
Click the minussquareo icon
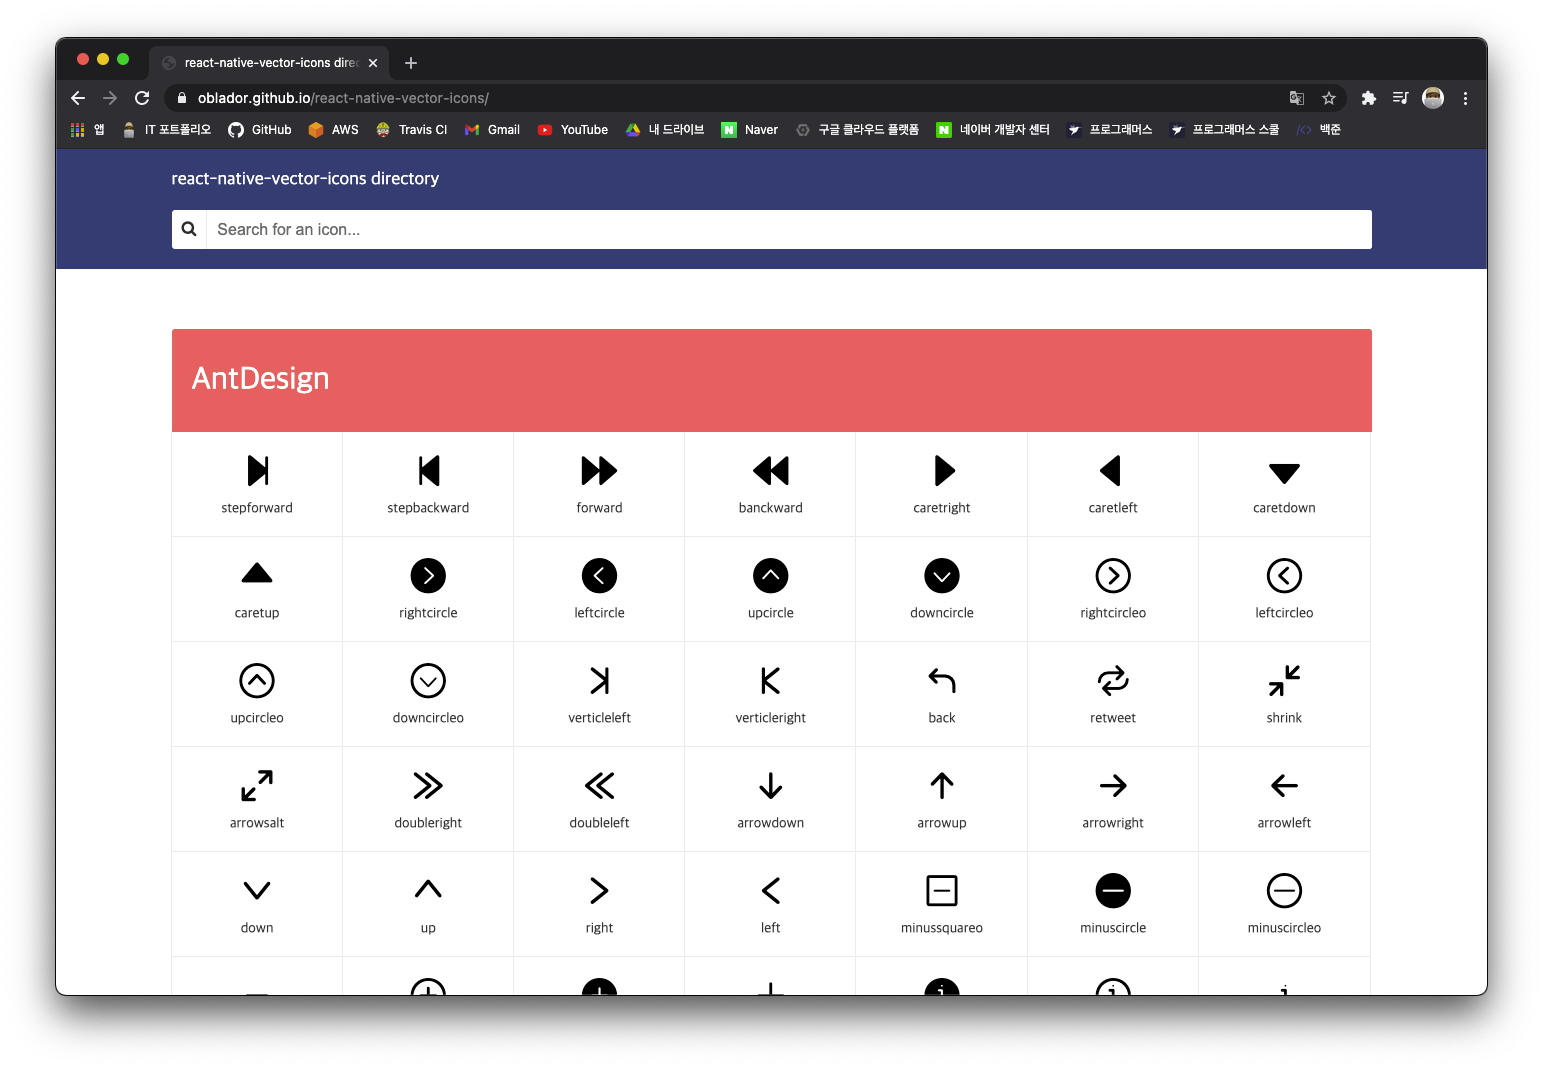942,890
